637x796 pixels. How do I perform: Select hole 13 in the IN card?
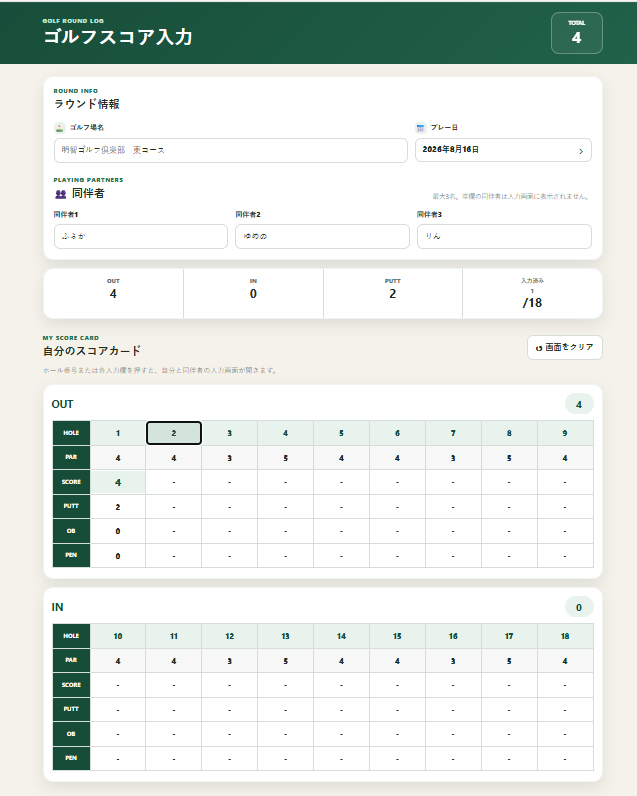tap(285, 636)
